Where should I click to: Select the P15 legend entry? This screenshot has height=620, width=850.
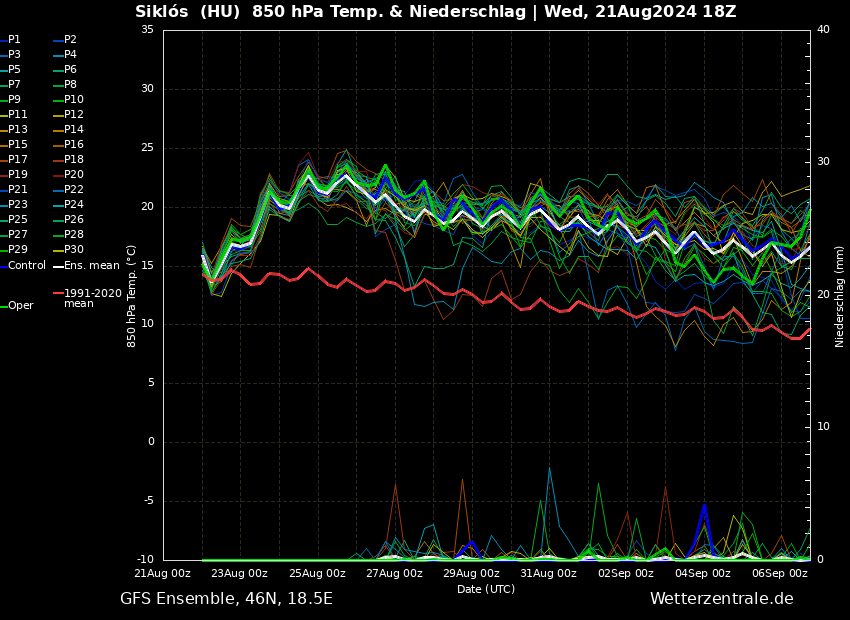pos(17,145)
